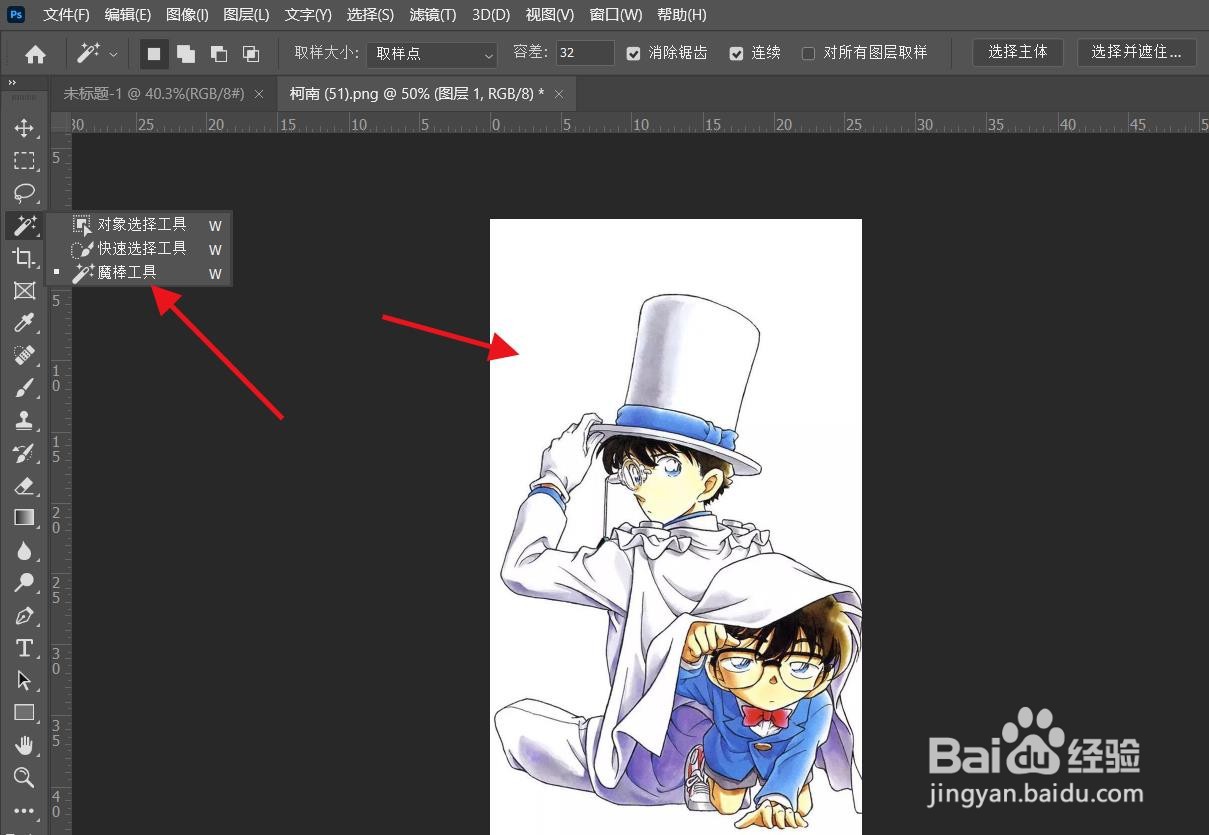The height and width of the screenshot is (835, 1209).
Task: Select the Frame tool
Action: coord(24,291)
